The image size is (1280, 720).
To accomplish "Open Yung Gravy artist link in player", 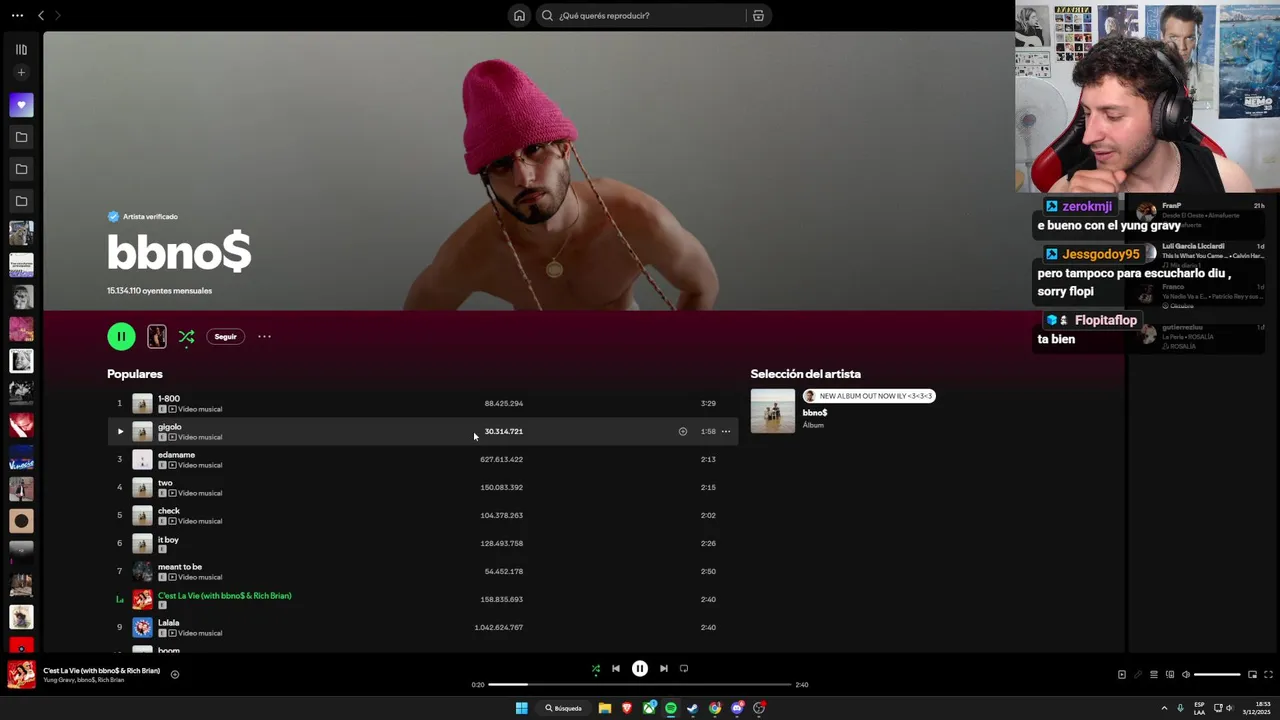I will 58,680.
